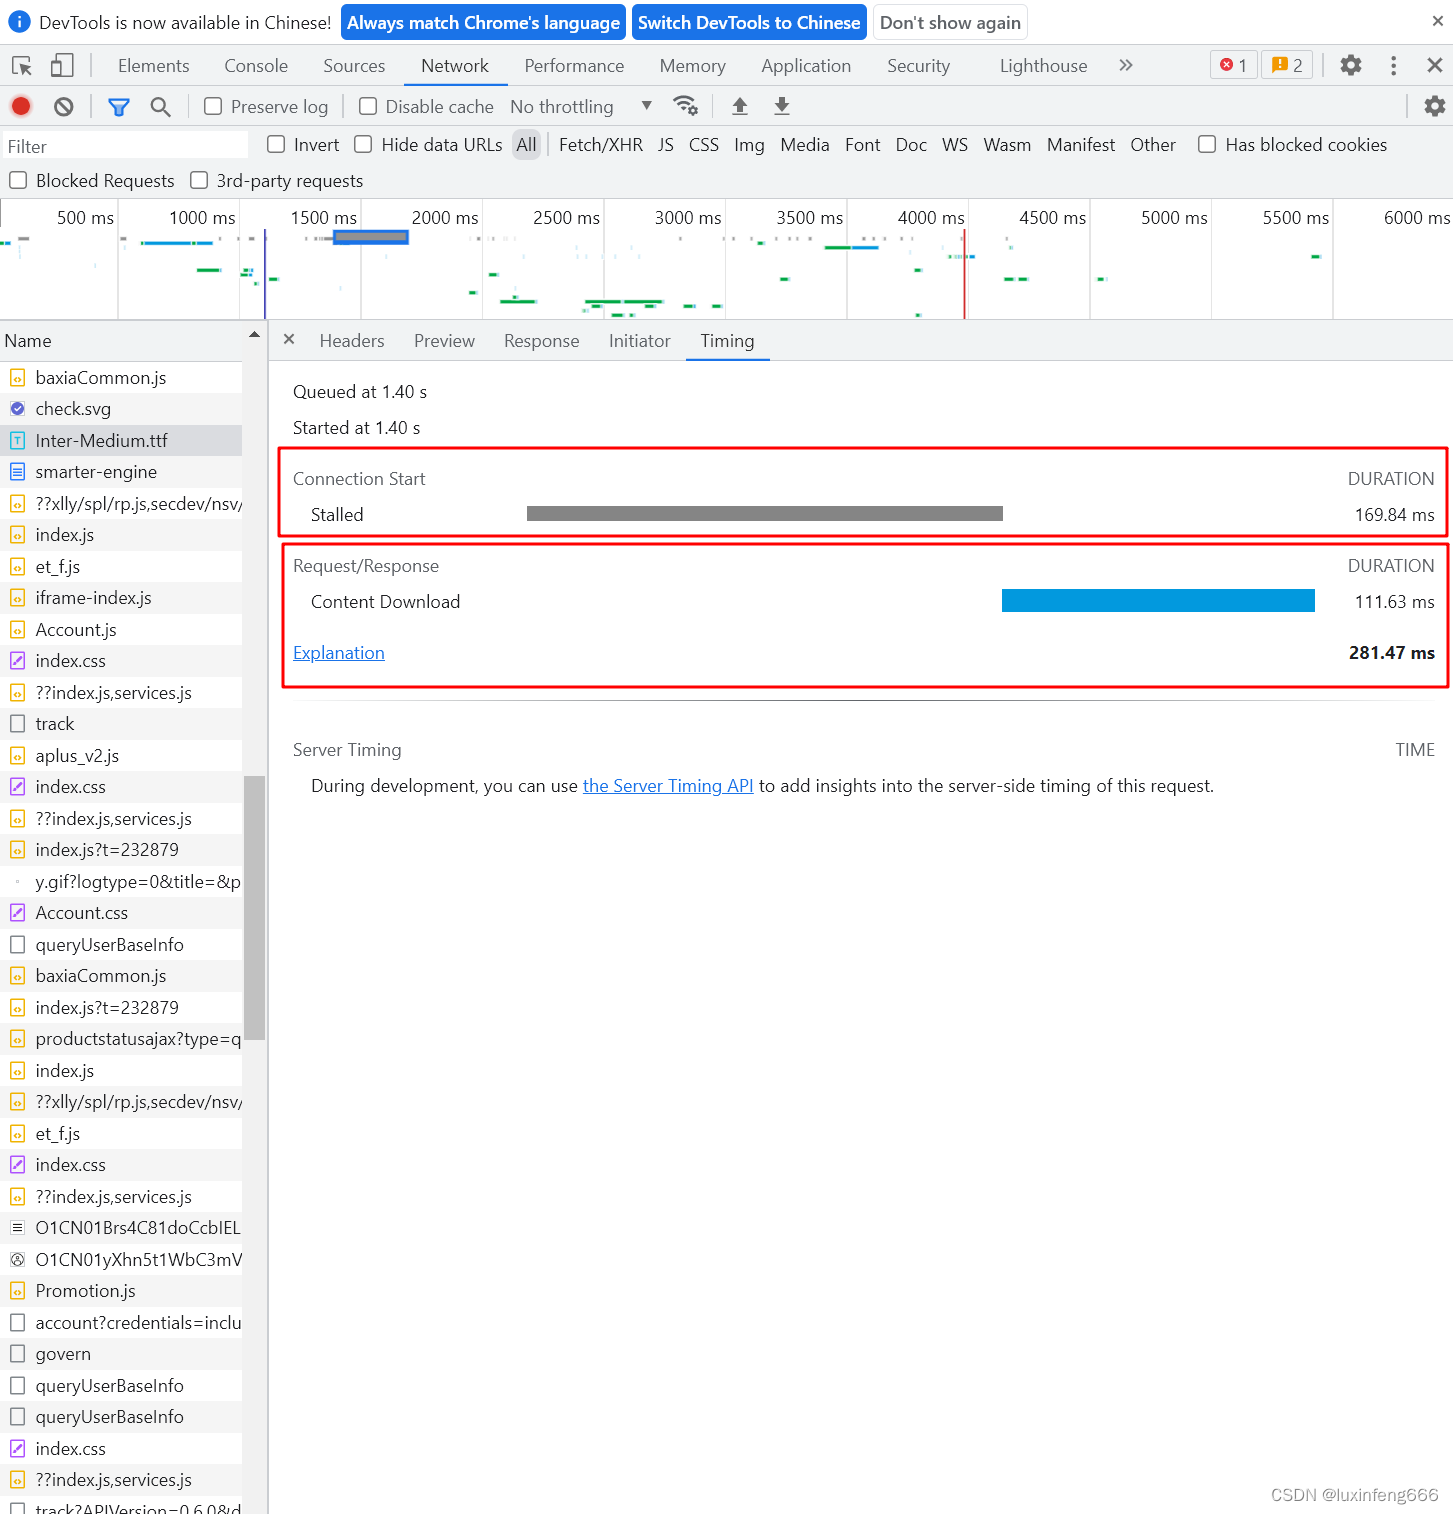Toggle 3rd-party requests checkbox

(x=199, y=181)
